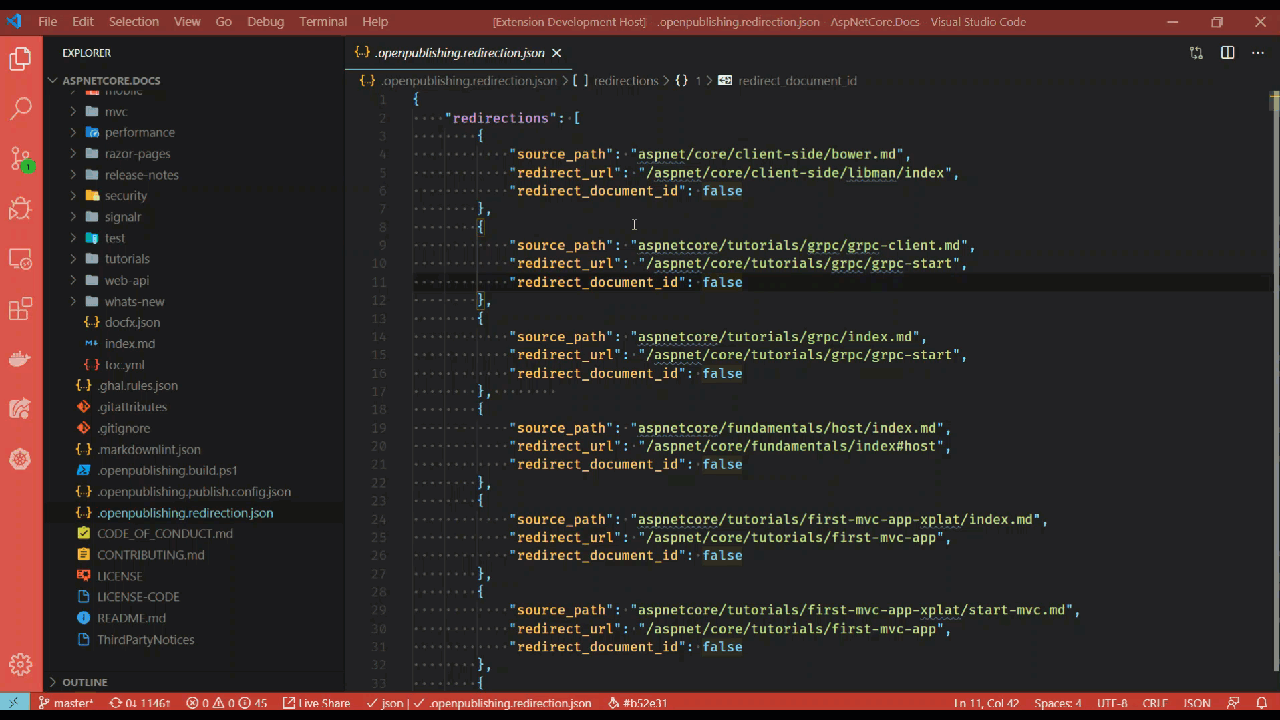The height and width of the screenshot is (720, 1280).
Task: Open the Kubernetes view in activity bar
Action: (x=21, y=459)
